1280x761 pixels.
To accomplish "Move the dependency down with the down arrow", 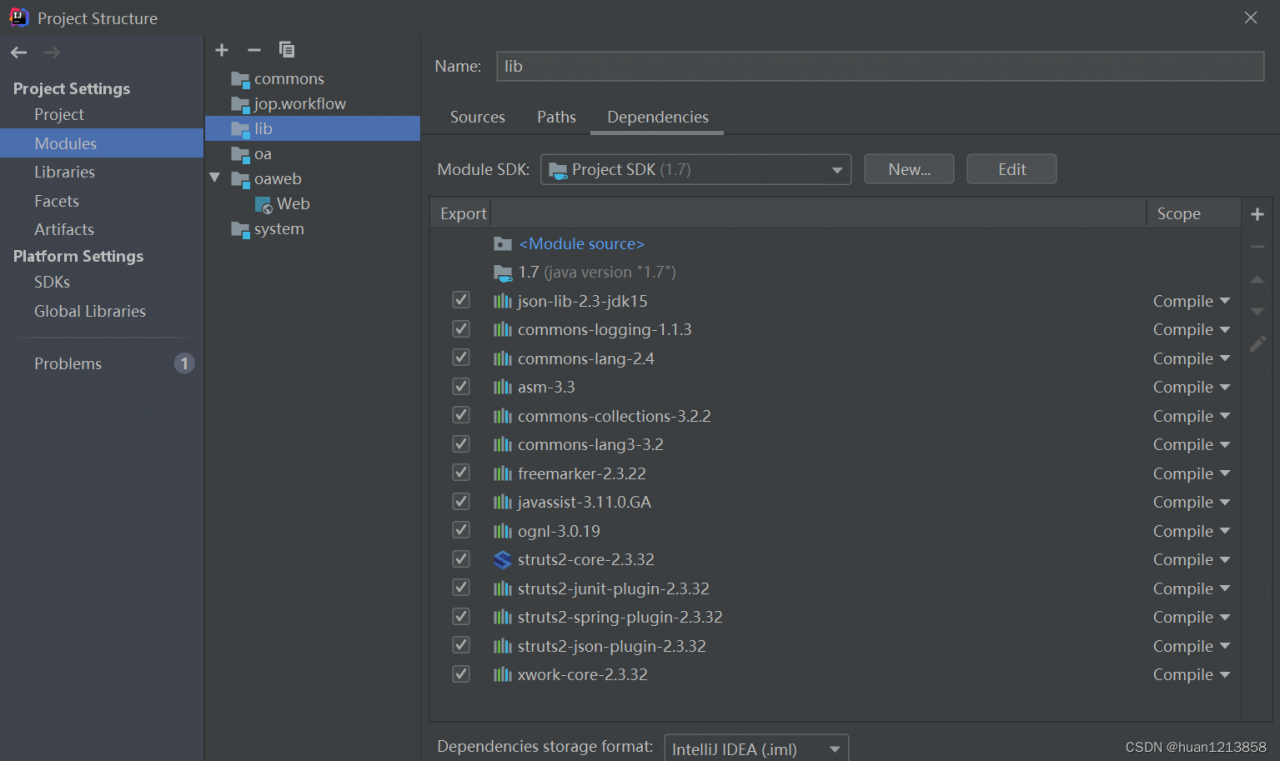I will pyautogui.click(x=1258, y=312).
